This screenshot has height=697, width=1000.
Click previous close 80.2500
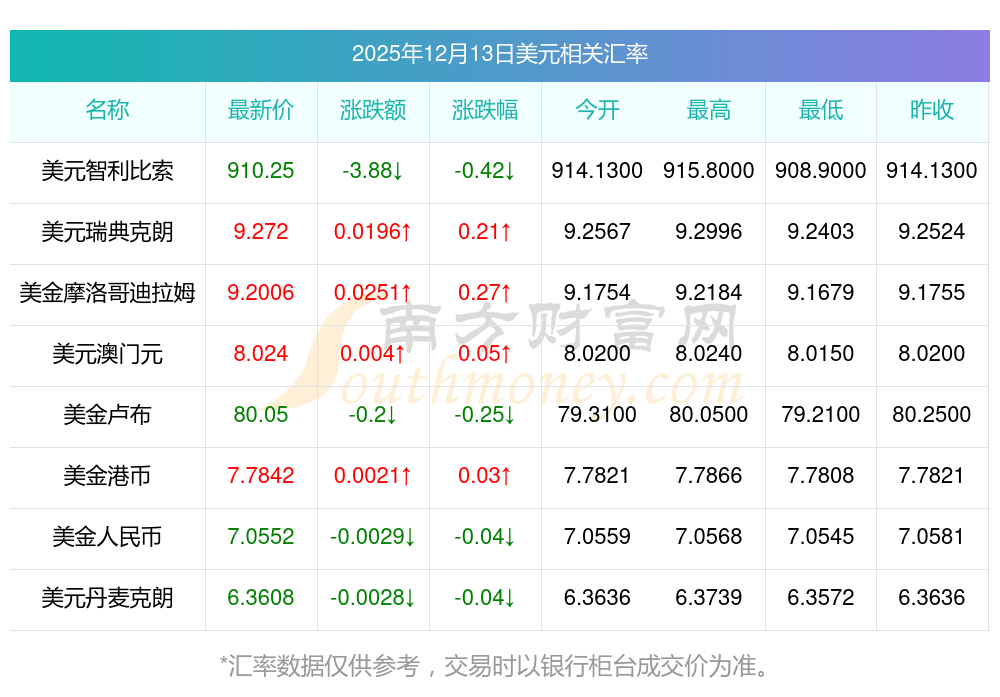pos(931,415)
